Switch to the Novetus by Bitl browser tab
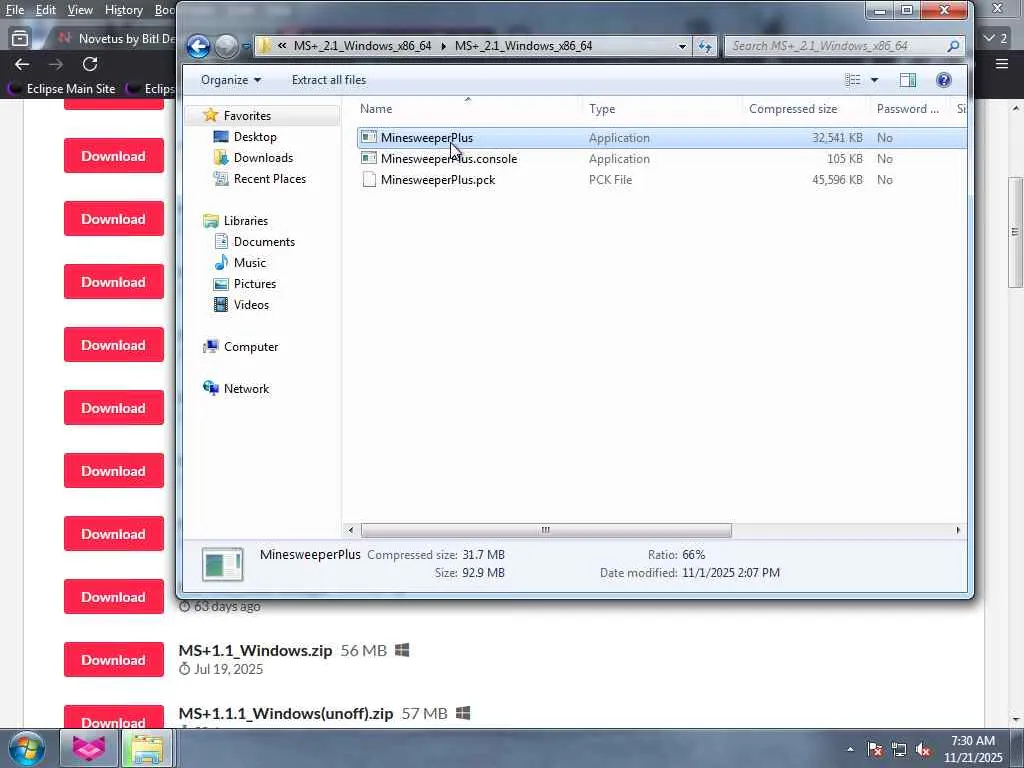The height and width of the screenshot is (768, 1024). click(x=118, y=38)
